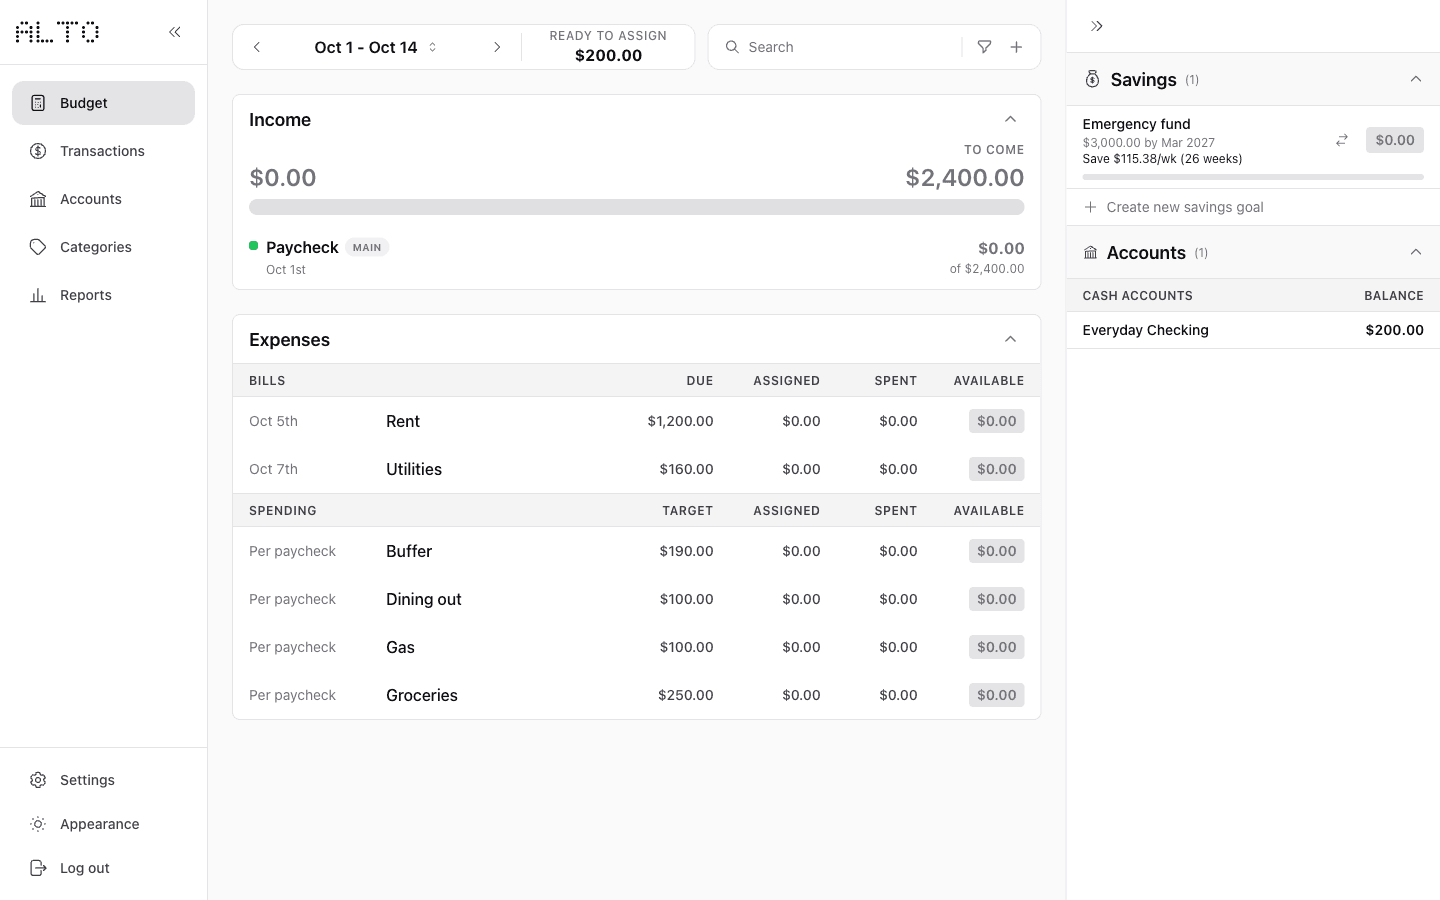Collapse the Income section

click(1010, 119)
